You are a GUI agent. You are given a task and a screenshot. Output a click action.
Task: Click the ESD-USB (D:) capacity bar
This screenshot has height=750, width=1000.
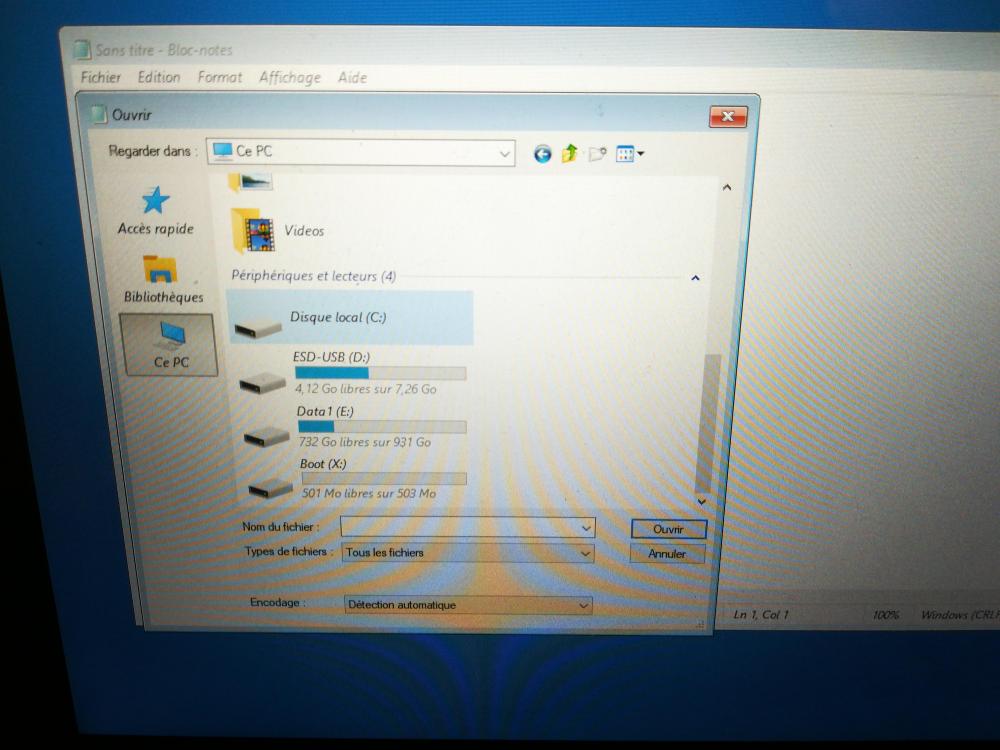coord(381,372)
